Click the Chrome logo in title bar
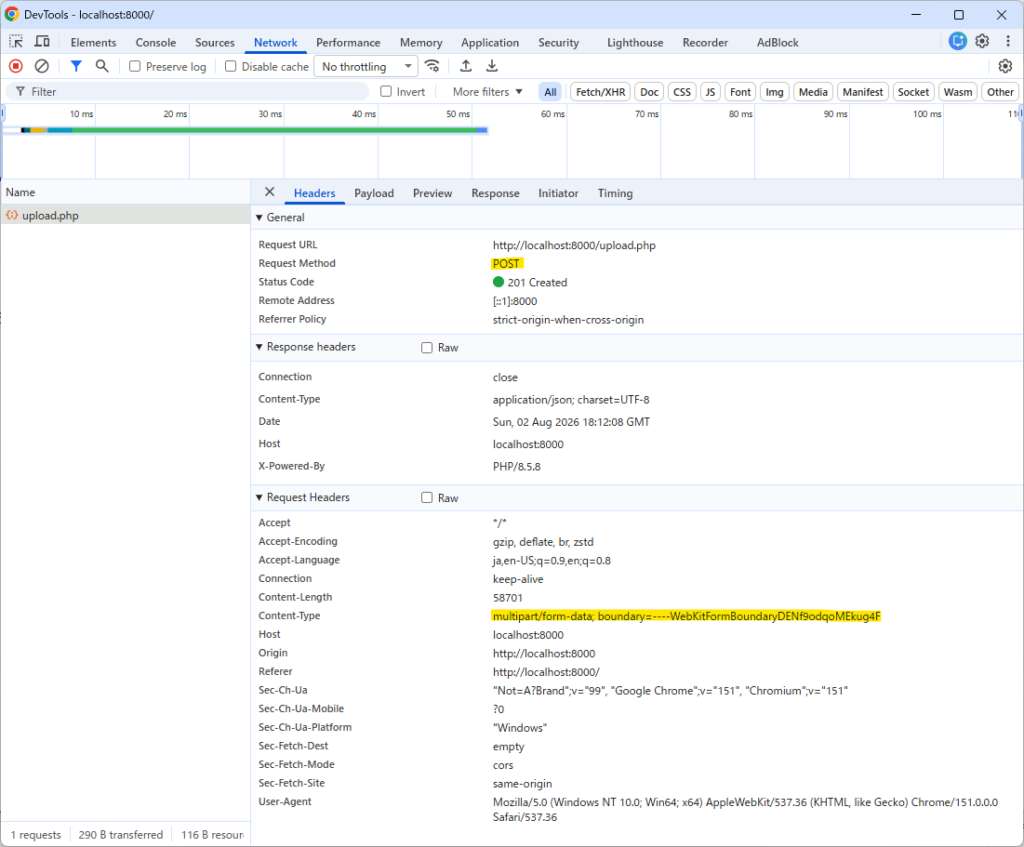The width and height of the screenshot is (1024, 847). [12, 14]
